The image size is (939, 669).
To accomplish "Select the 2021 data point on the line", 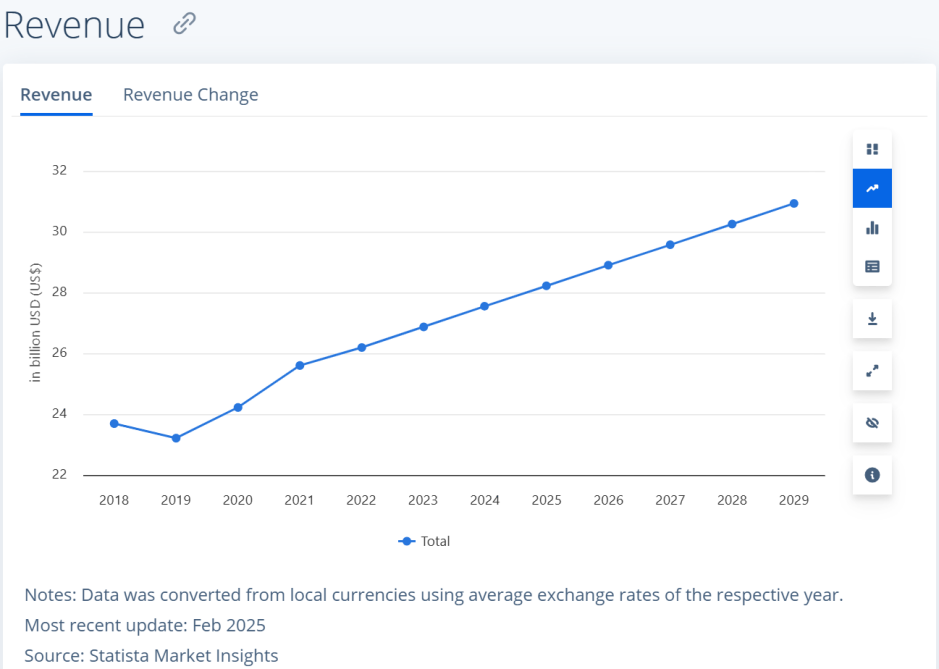I will 299,365.
